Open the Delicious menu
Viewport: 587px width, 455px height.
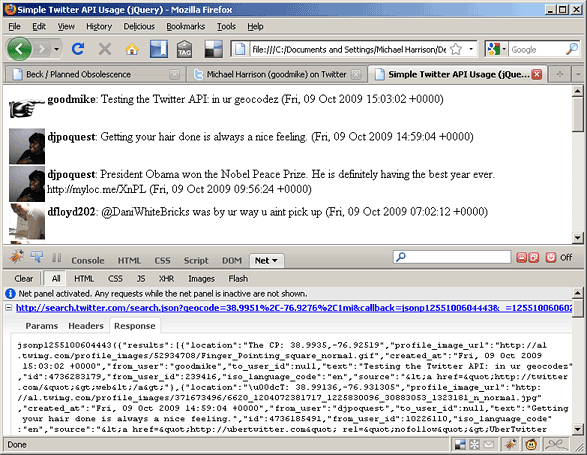[x=139, y=26]
